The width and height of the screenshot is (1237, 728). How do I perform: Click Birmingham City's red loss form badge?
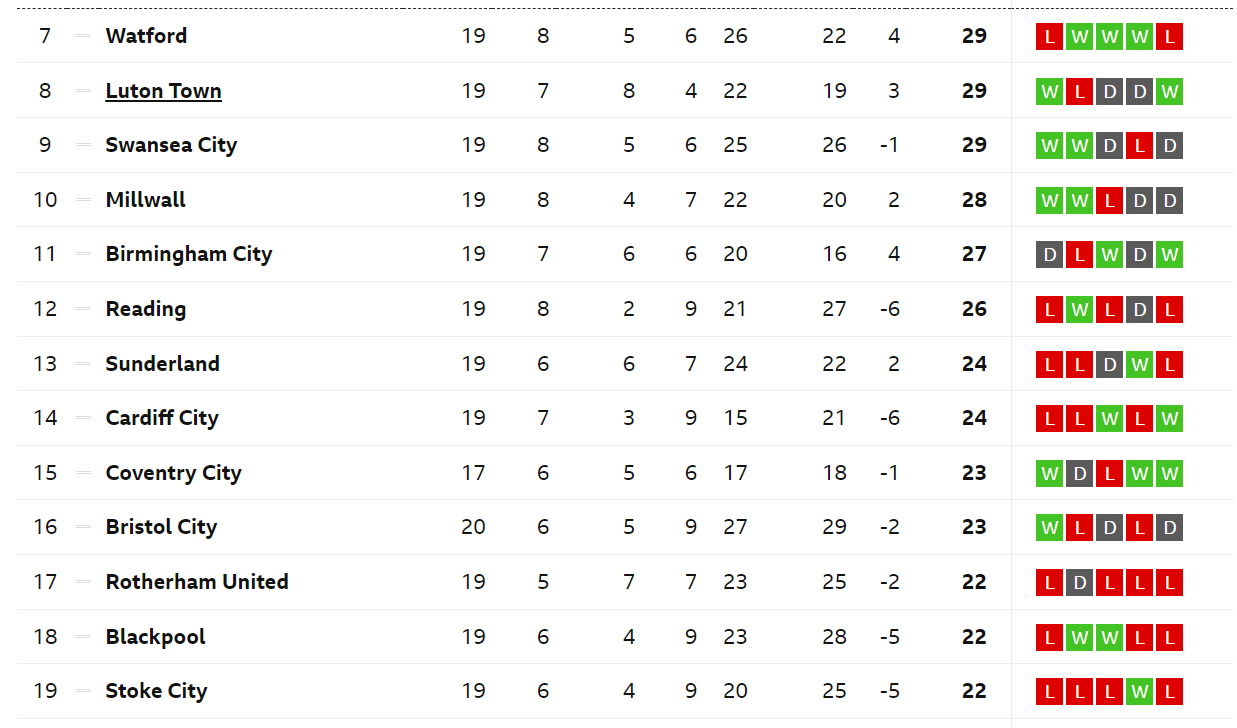(x=1079, y=255)
